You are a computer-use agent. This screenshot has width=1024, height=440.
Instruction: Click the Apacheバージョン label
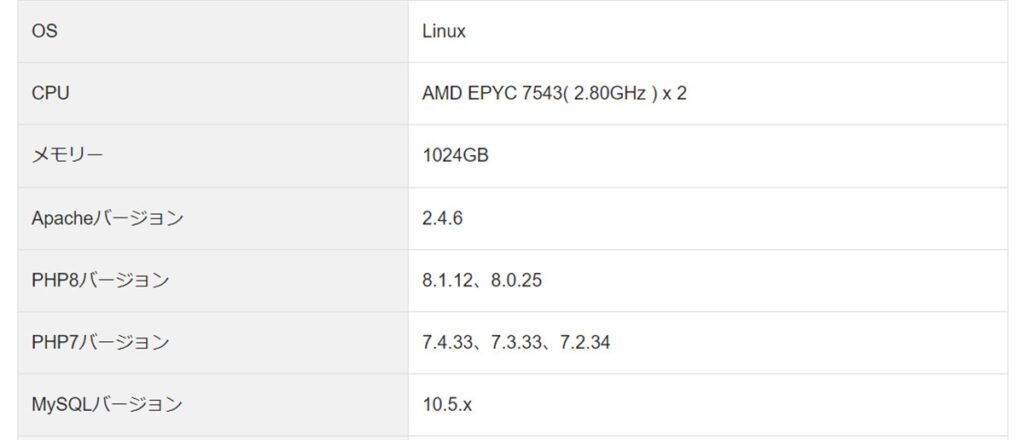[x=107, y=218]
